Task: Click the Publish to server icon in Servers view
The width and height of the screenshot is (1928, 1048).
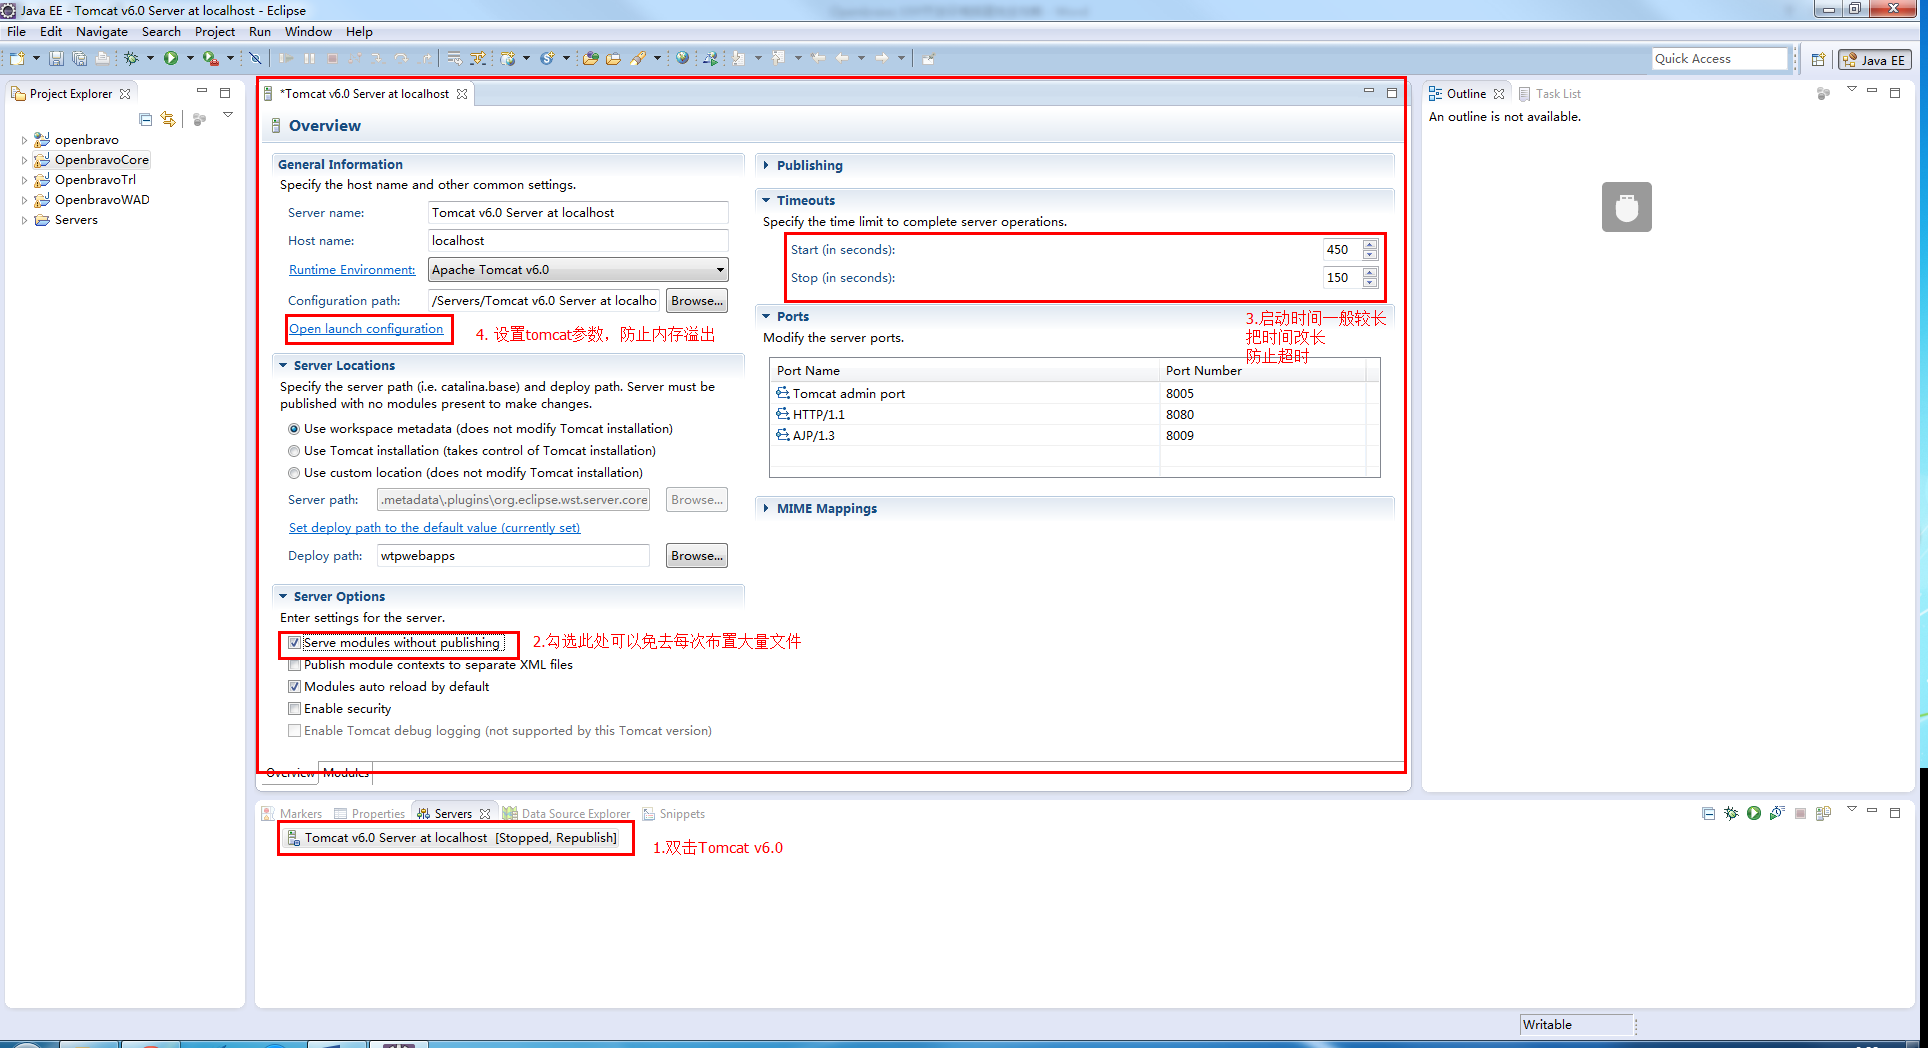Action: pyautogui.click(x=1823, y=813)
